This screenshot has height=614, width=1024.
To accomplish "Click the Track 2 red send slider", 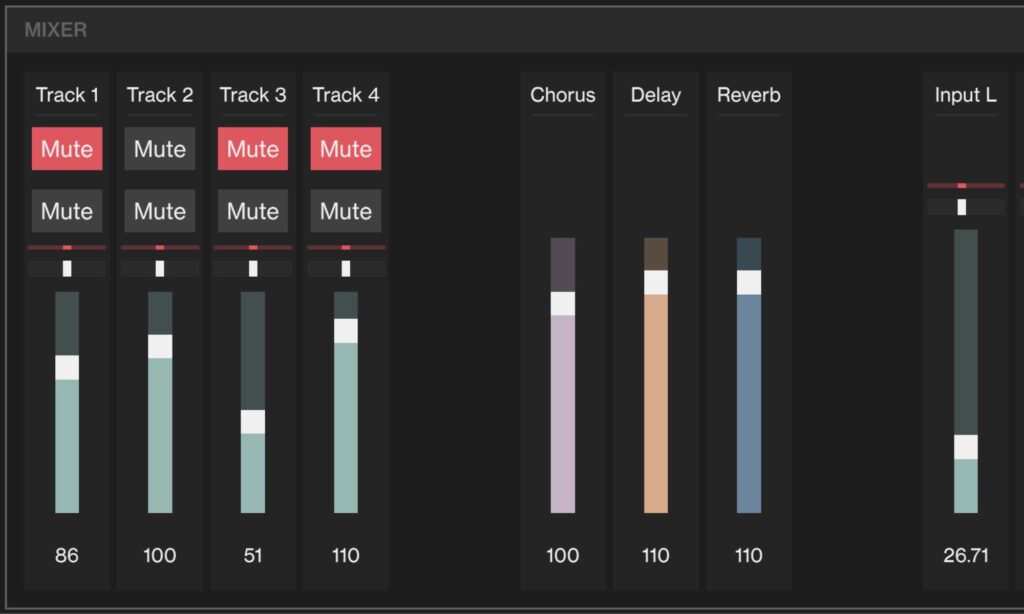I will 160,248.
